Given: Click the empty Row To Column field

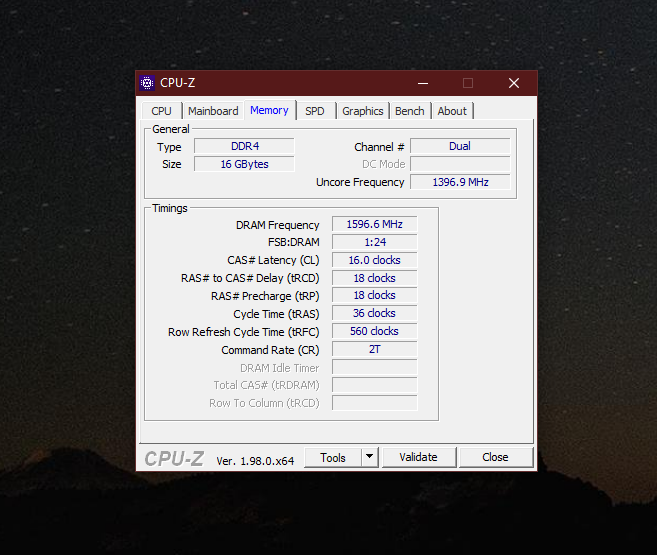Looking at the screenshot, I should 375,403.
